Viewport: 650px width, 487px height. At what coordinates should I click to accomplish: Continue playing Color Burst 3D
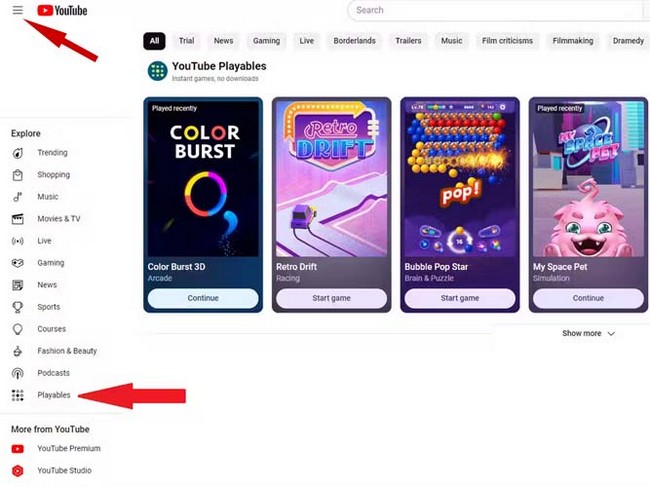(203, 298)
